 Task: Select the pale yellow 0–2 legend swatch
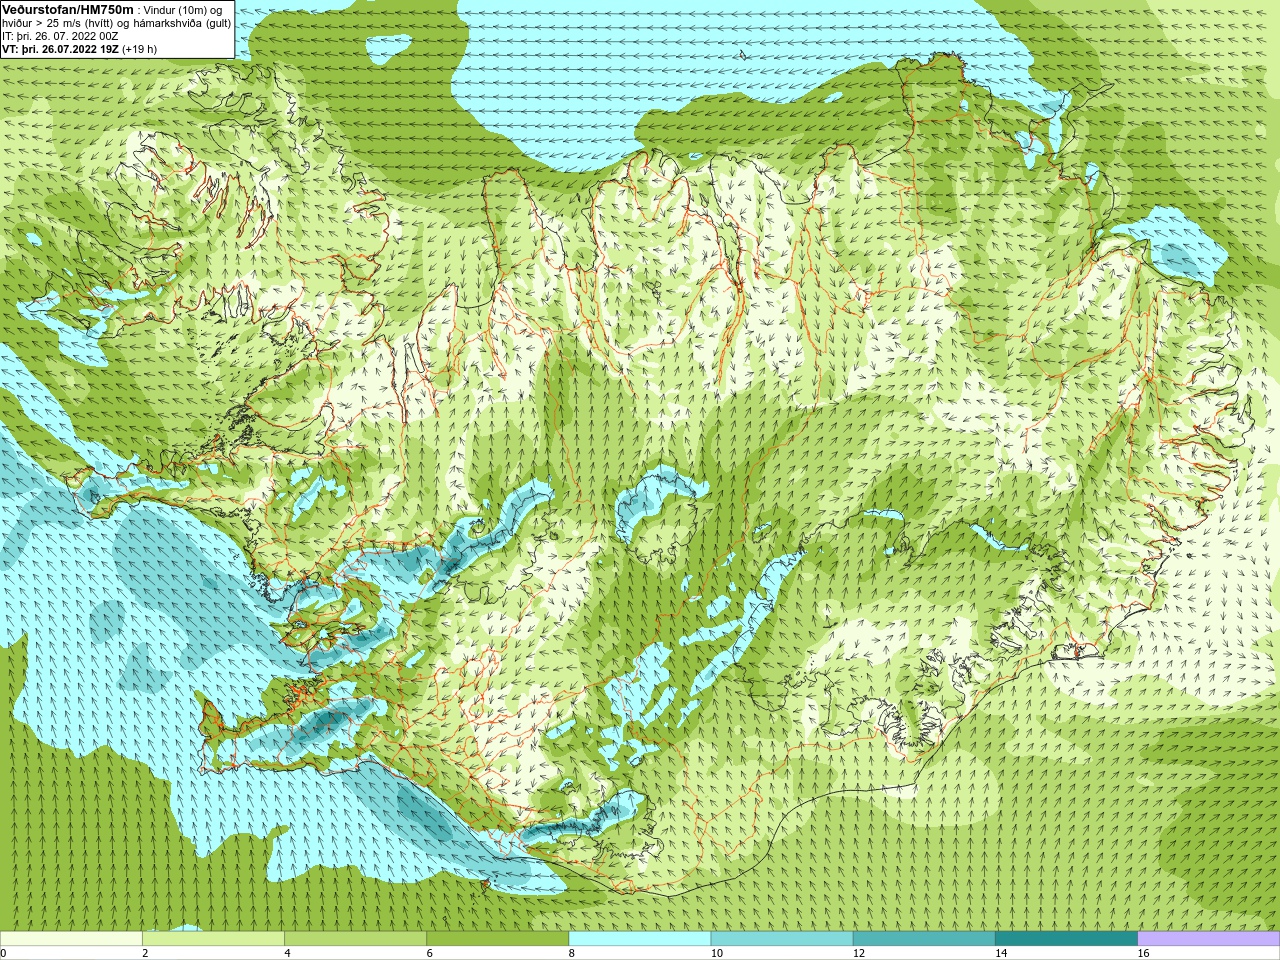coord(71,939)
